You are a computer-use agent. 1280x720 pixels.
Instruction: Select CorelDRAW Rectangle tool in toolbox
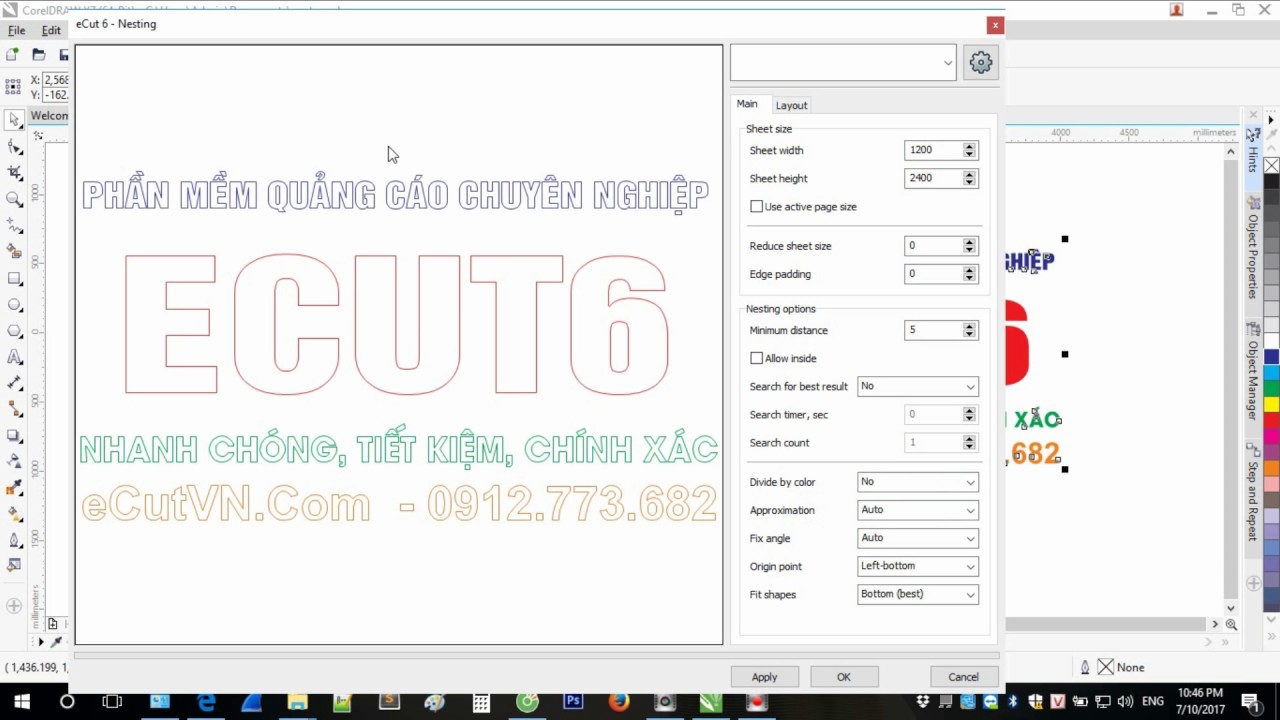14,278
